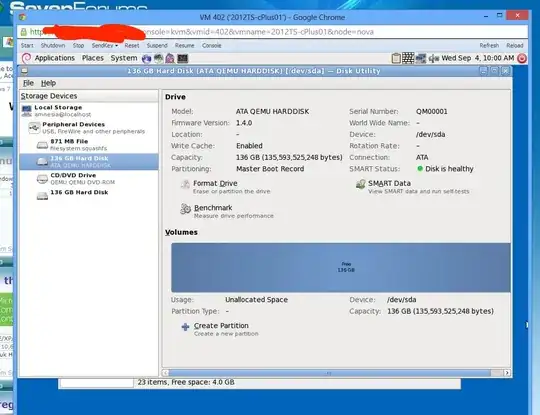Click the Benchmark gears icon
This screenshot has height=415, width=540.
click(185, 209)
